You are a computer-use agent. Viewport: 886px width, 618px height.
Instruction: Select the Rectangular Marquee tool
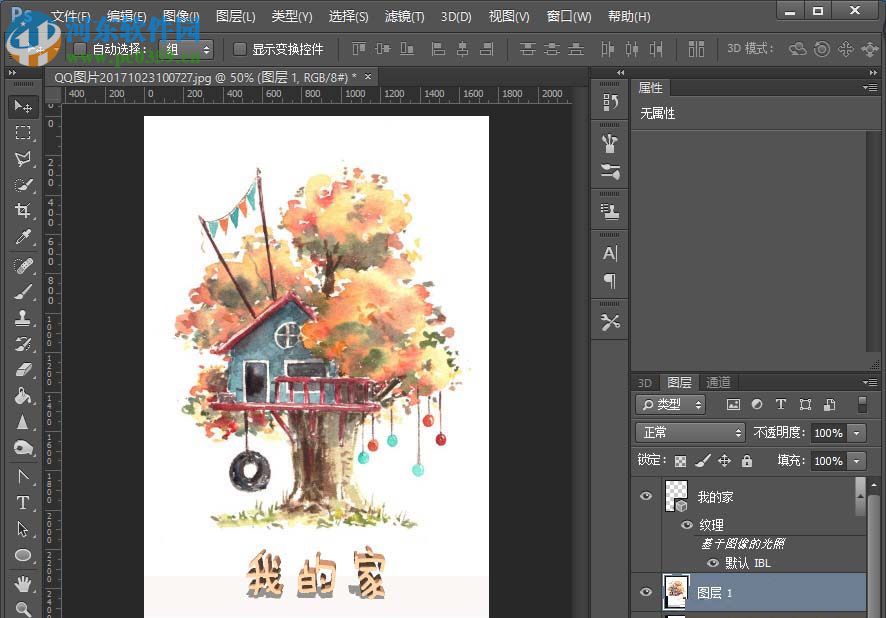pos(23,133)
